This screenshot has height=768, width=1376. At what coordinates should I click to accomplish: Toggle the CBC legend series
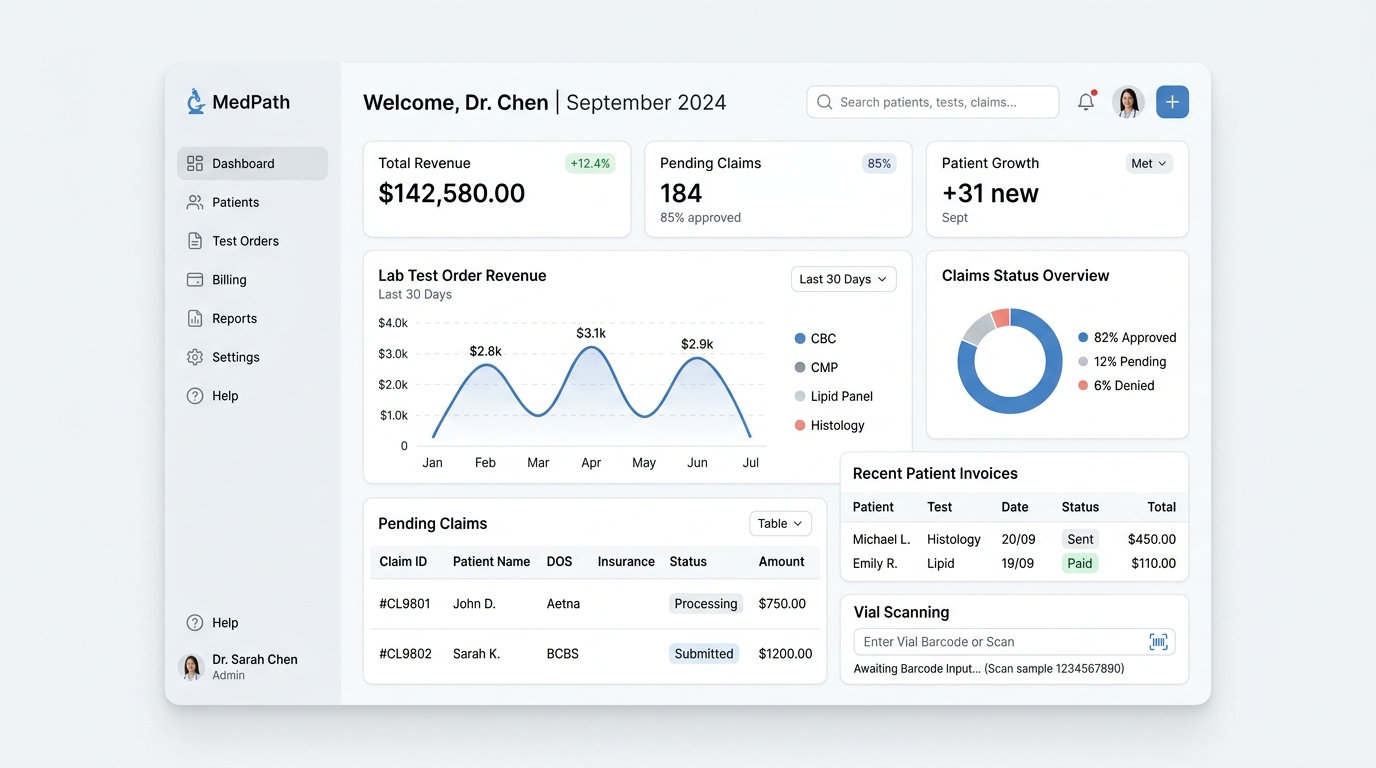tap(816, 339)
